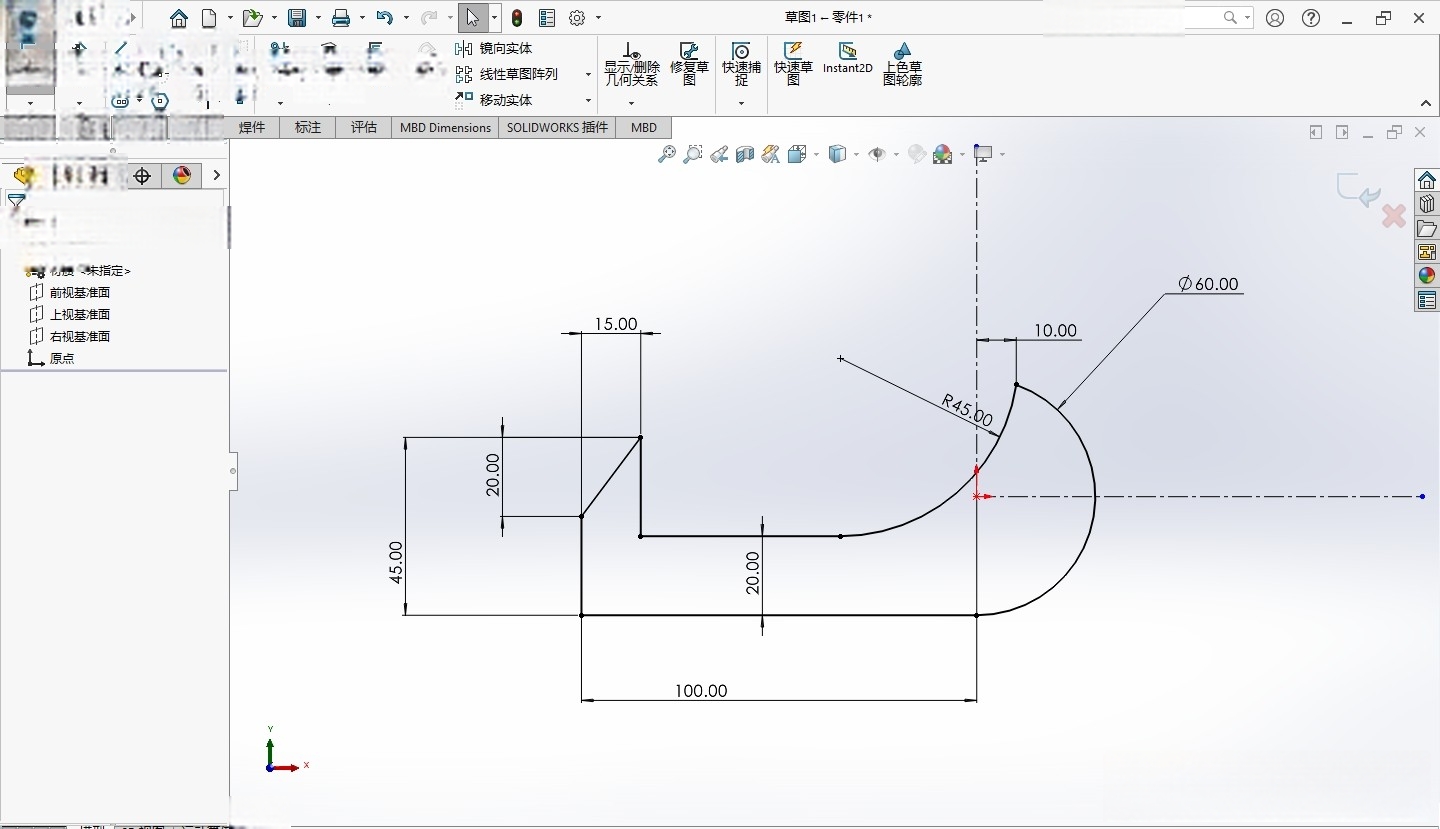Click the Dynamic Annotation Views icon
The image size is (1440, 829).
[770, 154]
